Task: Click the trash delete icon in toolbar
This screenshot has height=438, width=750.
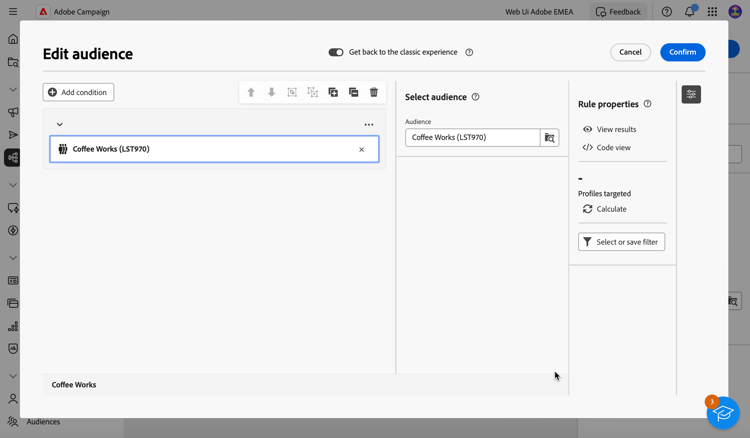Action: [374, 92]
